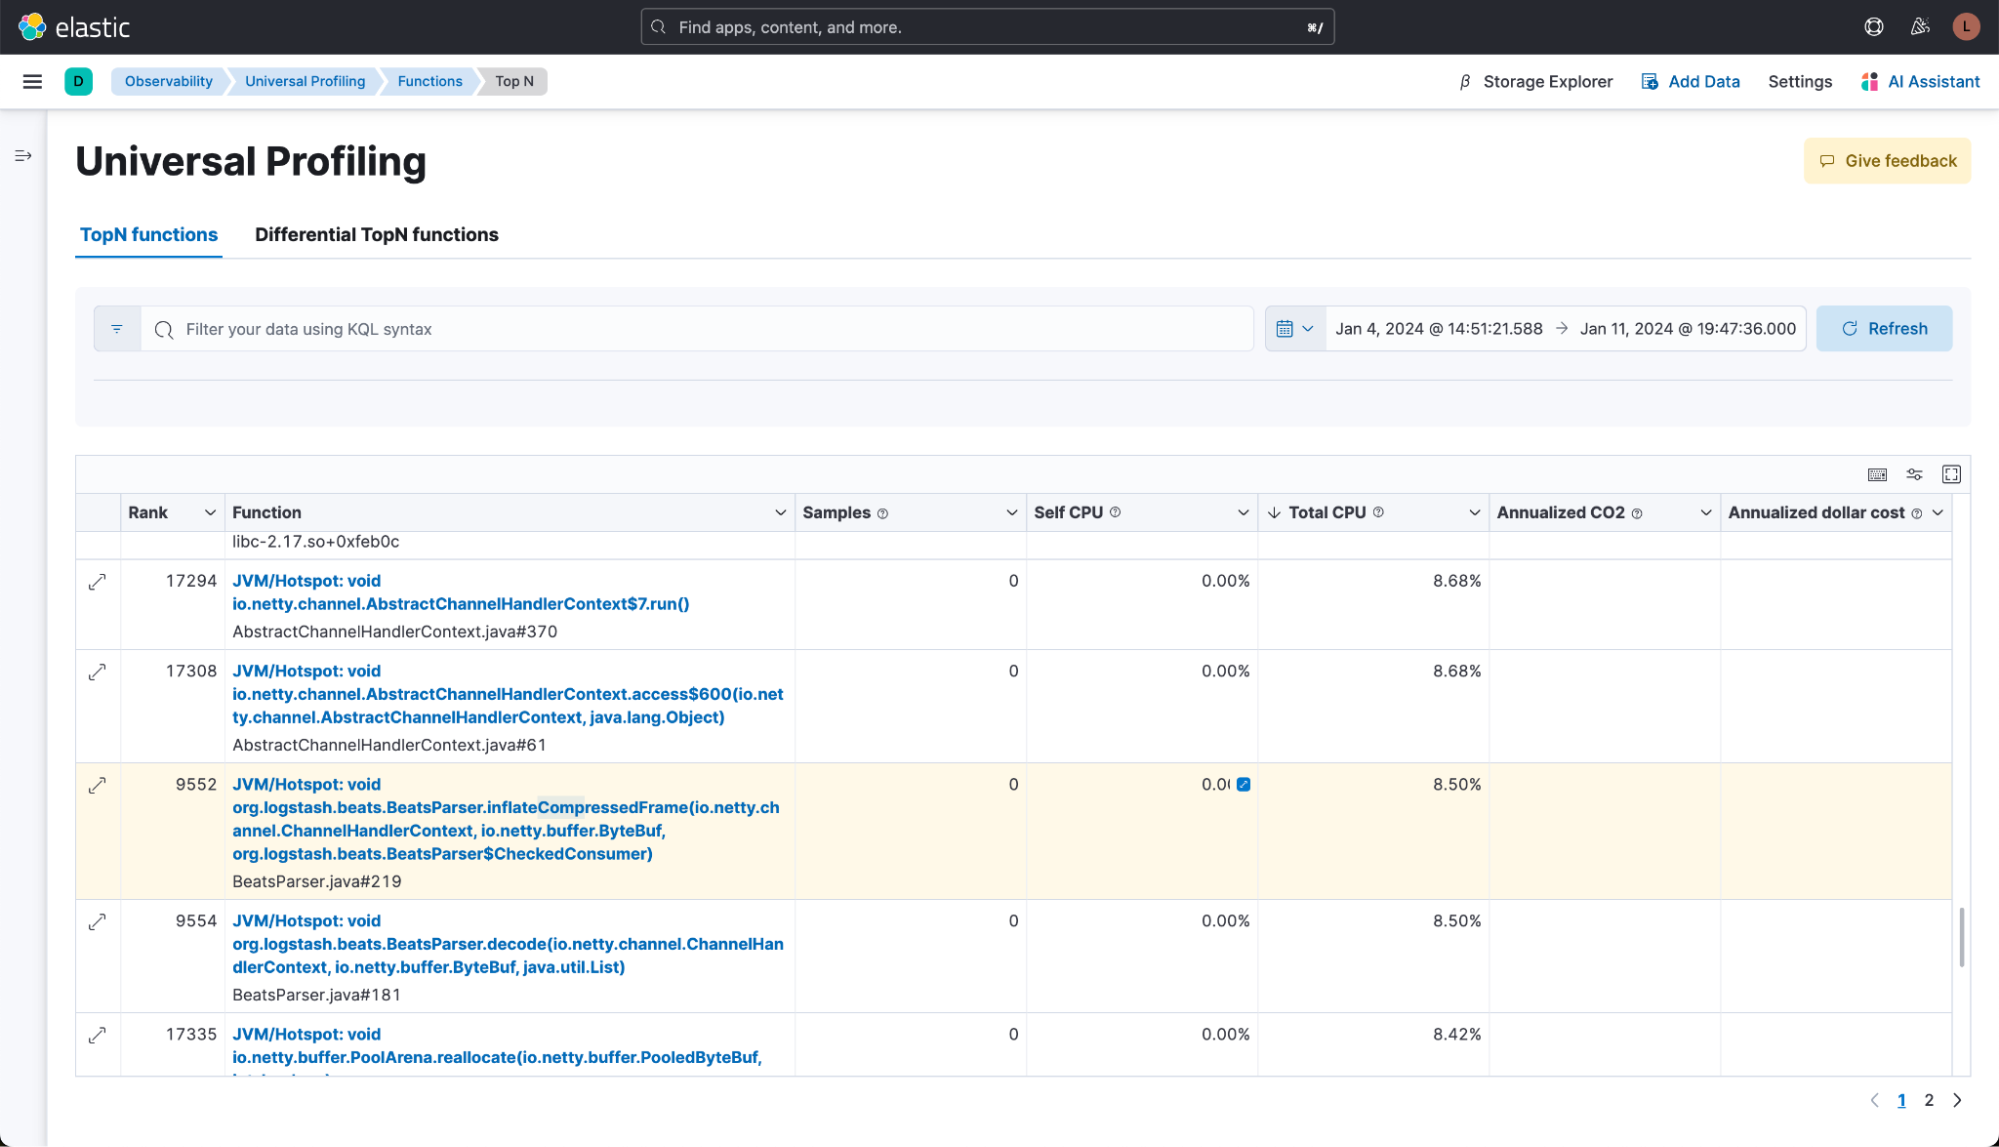This screenshot has width=1999, height=1147.
Task: Click the blue expand cell icon in Self CPU
Action: 1243,784
